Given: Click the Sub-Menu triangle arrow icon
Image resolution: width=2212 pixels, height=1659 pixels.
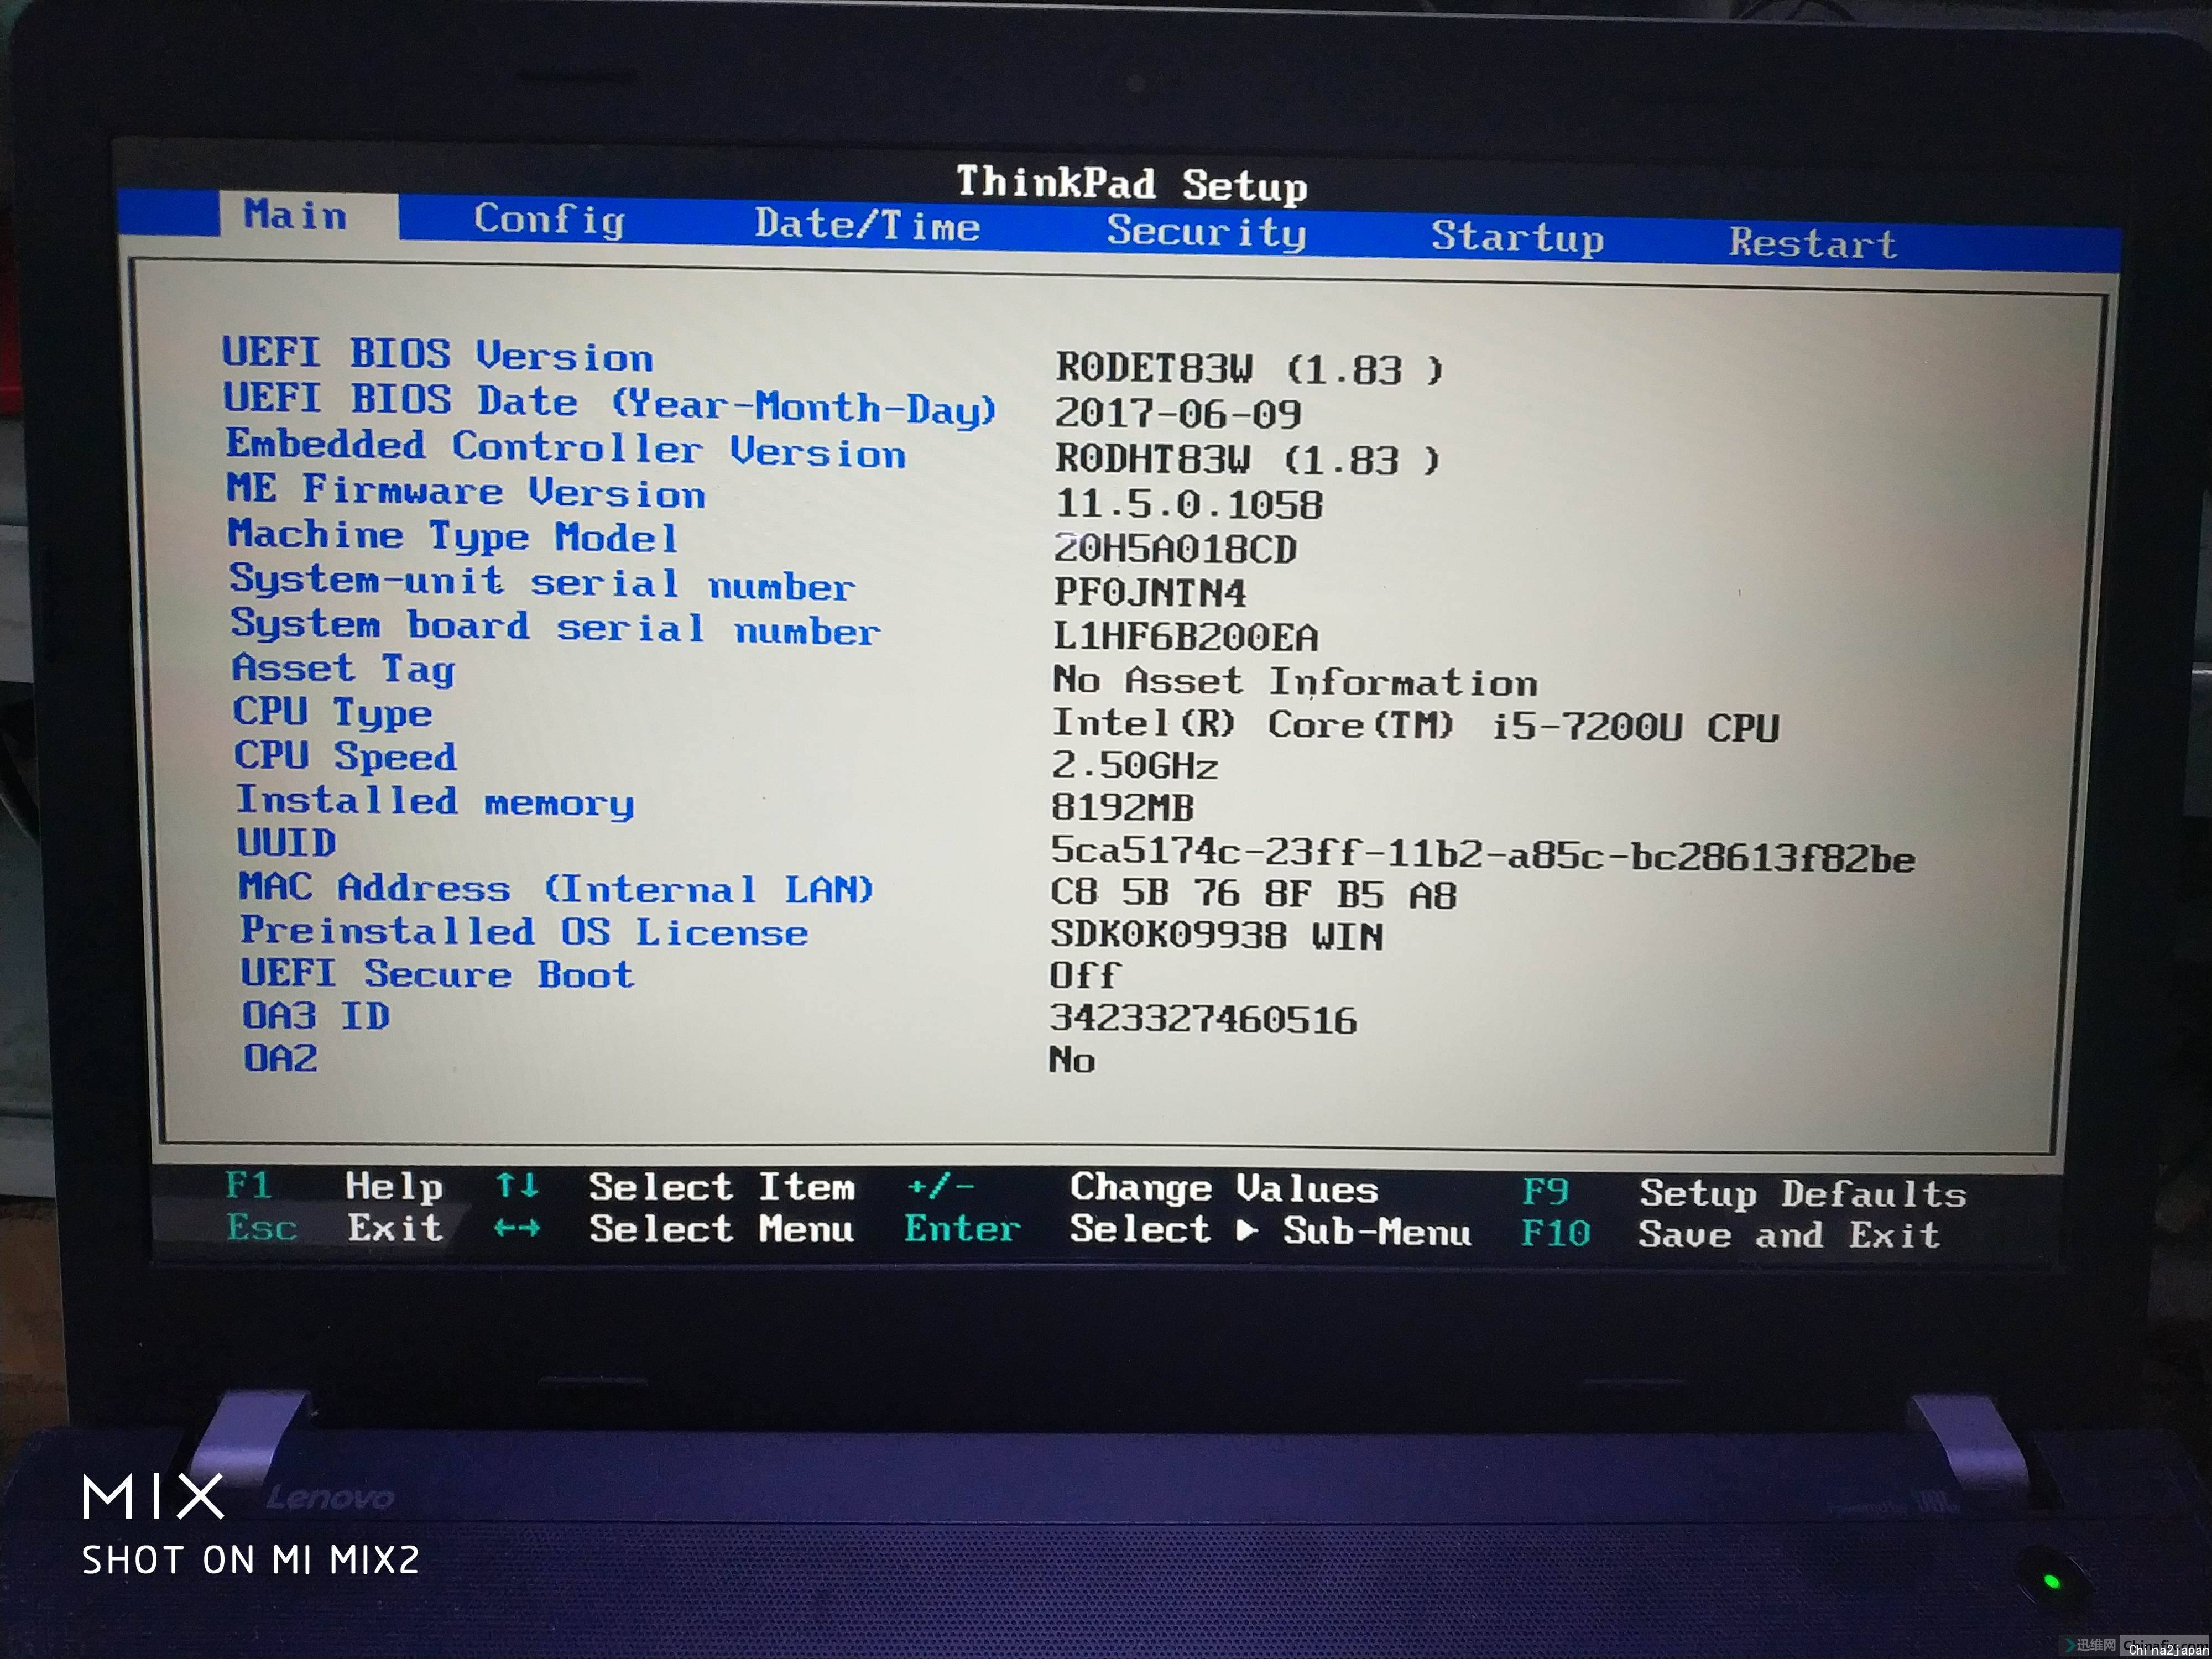Looking at the screenshot, I should point(1246,1230).
